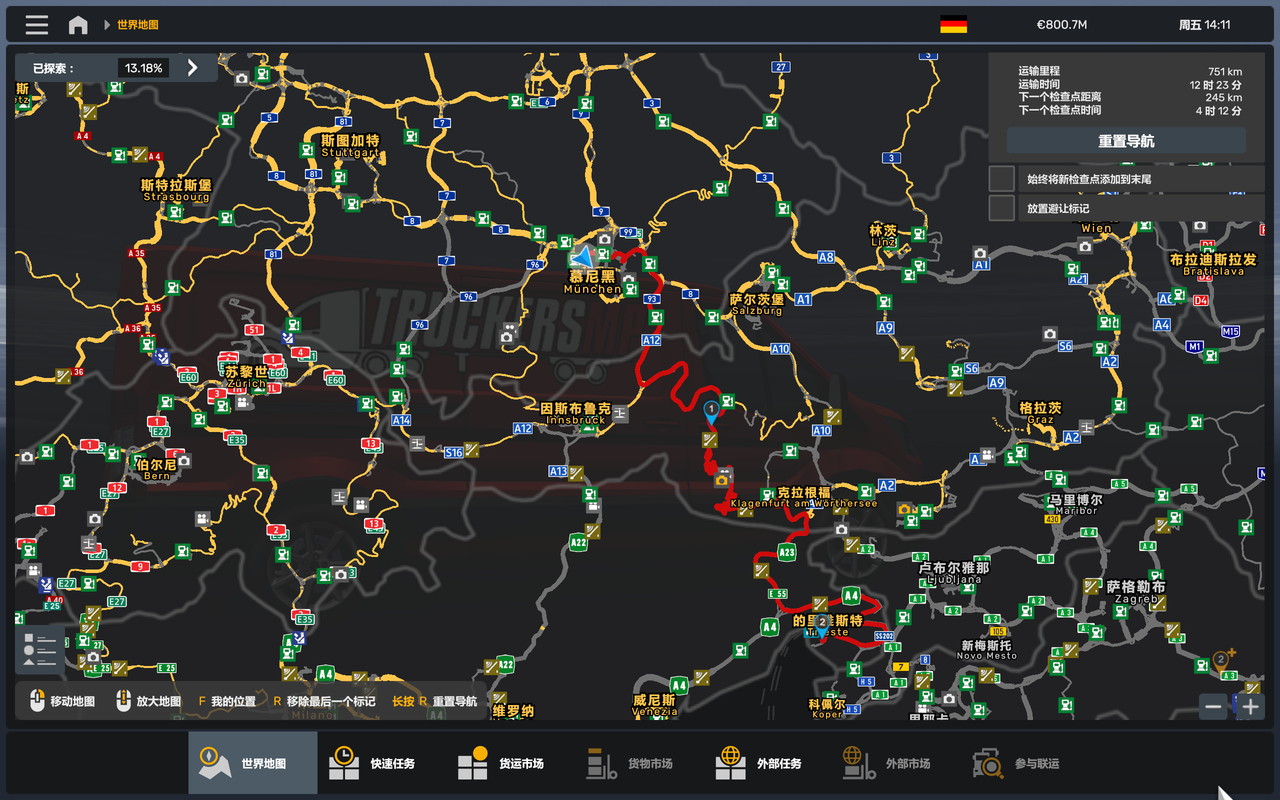This screenshot has width=1280, height=800.
Task: Click the mouse scroll icon beside 放大地图
Action: (124, 701)
